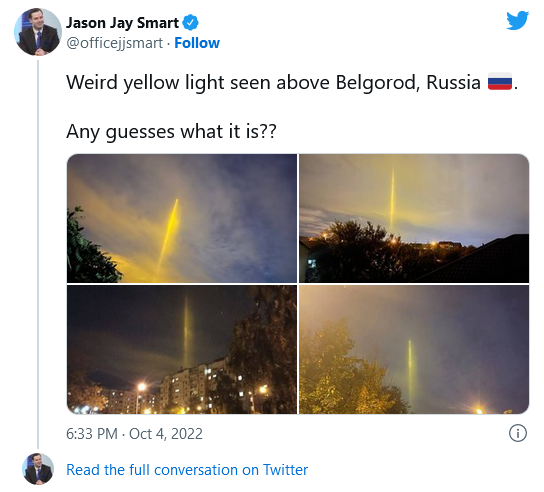Open the top-left slanted yellow beam photo
This screenshot has height=492, width=544.
182,218
